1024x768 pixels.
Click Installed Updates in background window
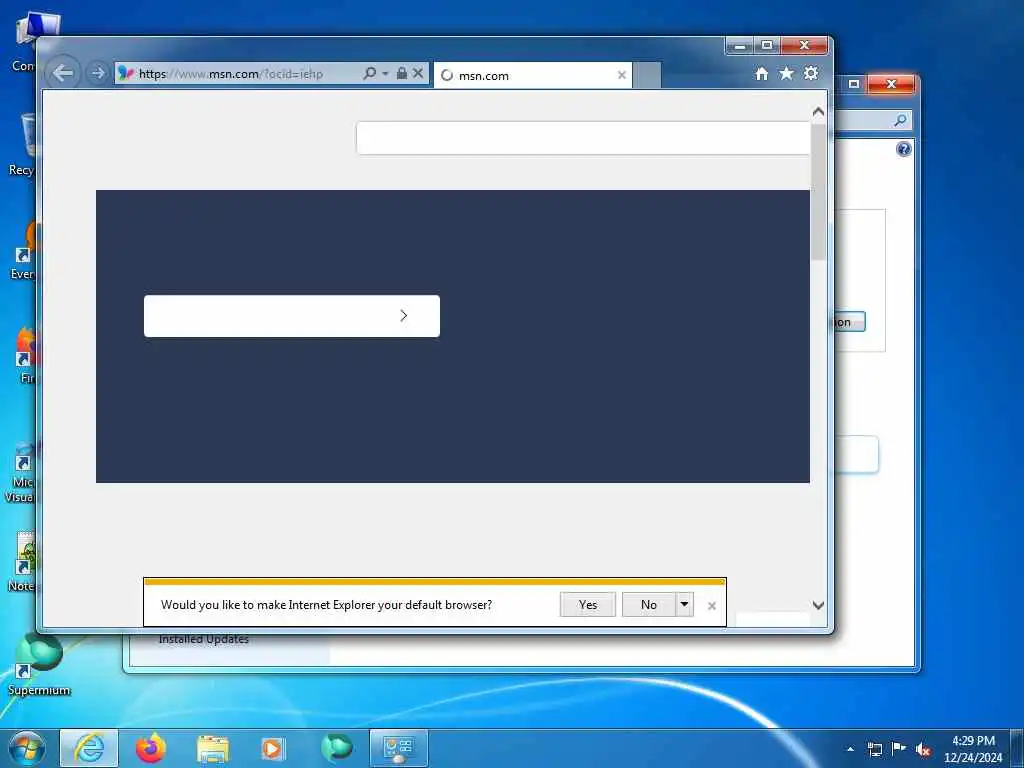coord(204,639)
